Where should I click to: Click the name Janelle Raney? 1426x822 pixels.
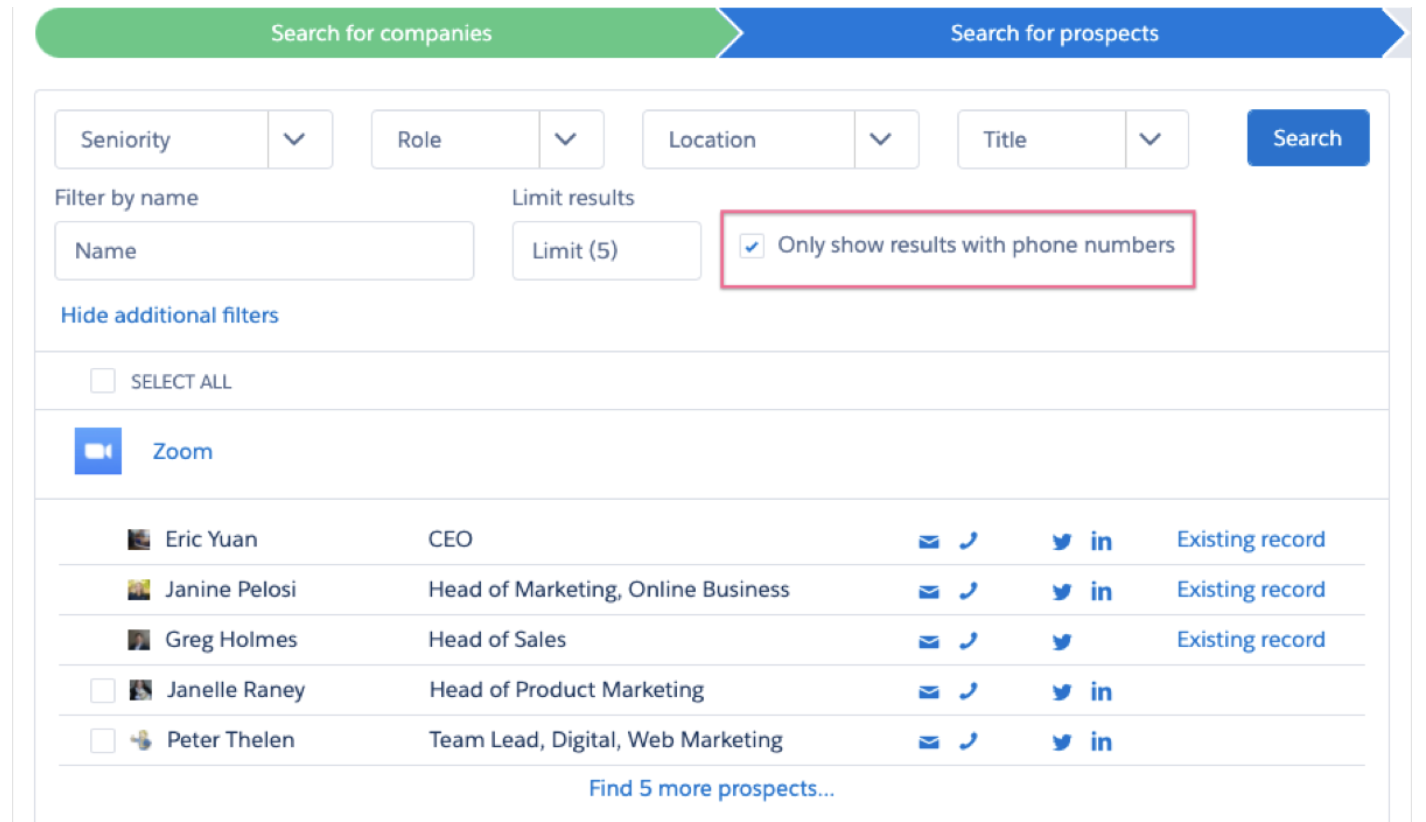[x=236, y=689]
